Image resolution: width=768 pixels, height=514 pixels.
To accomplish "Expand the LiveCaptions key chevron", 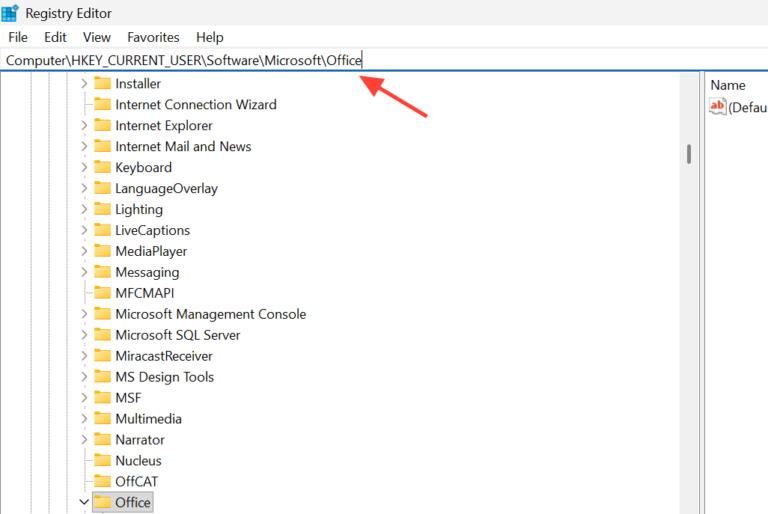I will pos(84,230).
